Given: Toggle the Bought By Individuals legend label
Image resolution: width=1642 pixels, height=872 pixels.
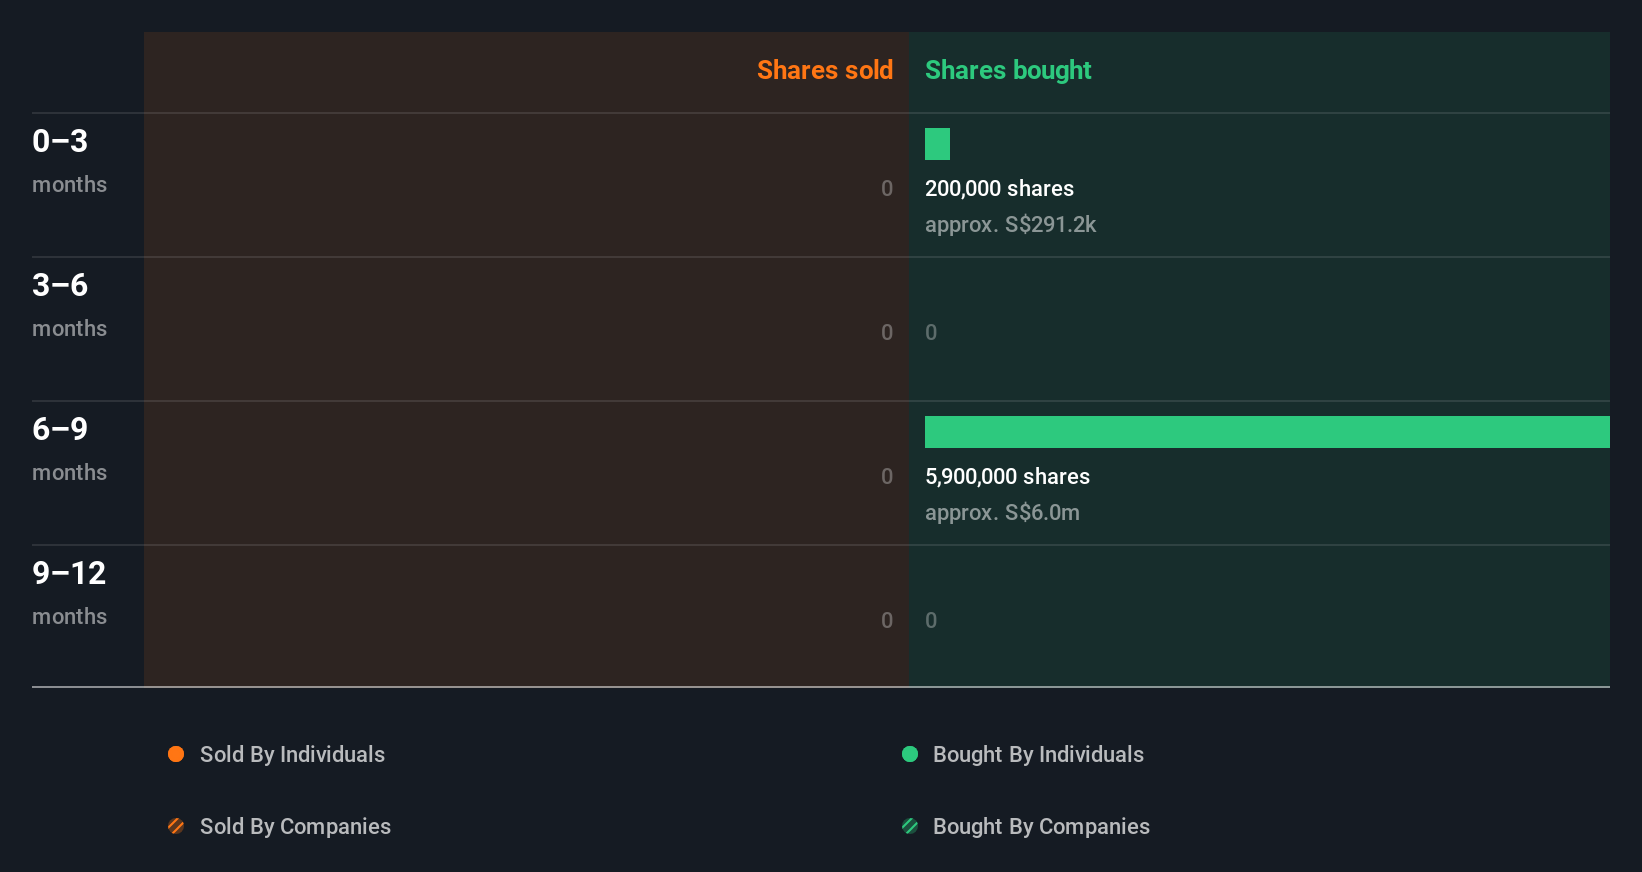Looking at the screenshot, I should pos(1038,754).
